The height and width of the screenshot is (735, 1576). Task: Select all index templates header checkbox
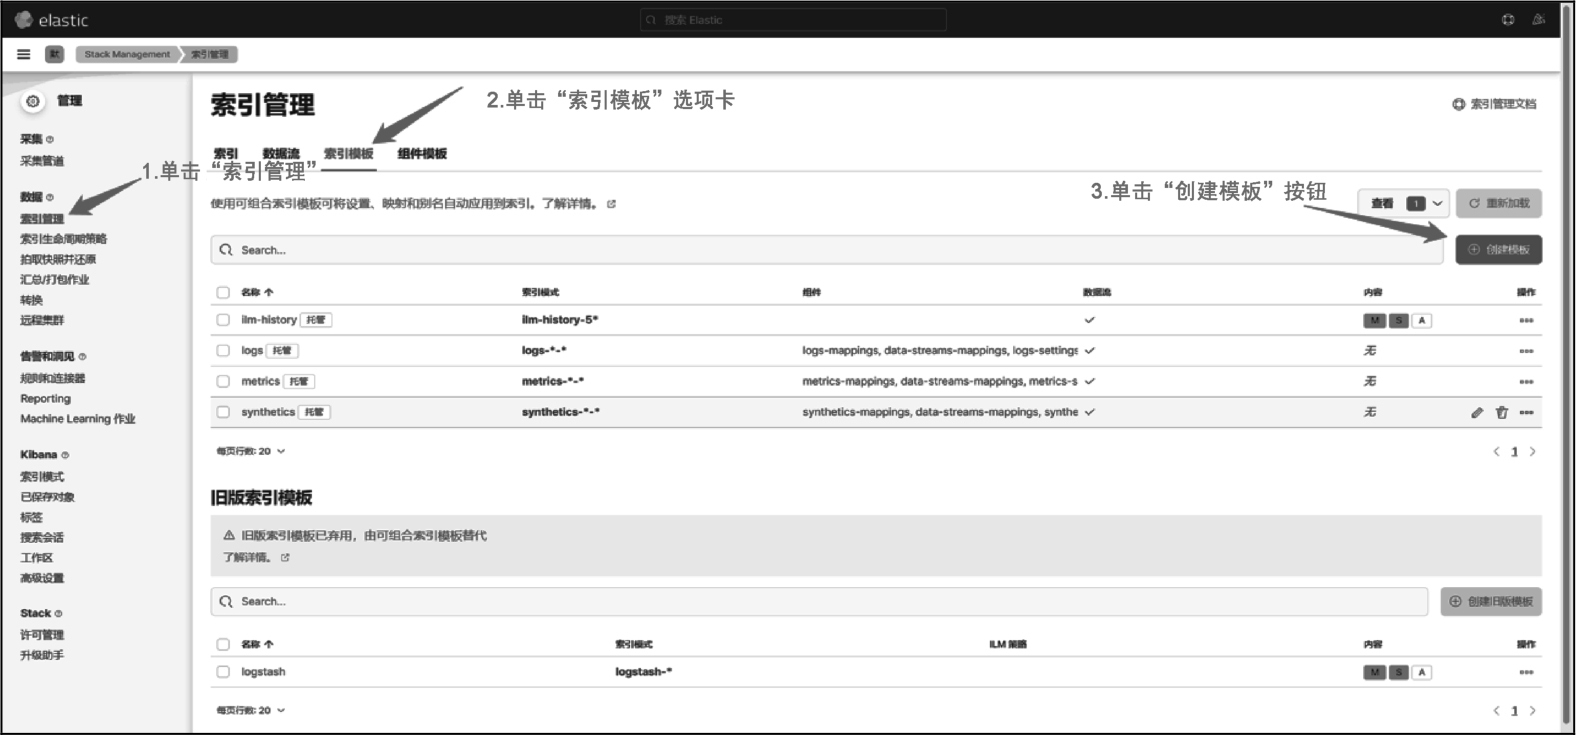[223, 293]
